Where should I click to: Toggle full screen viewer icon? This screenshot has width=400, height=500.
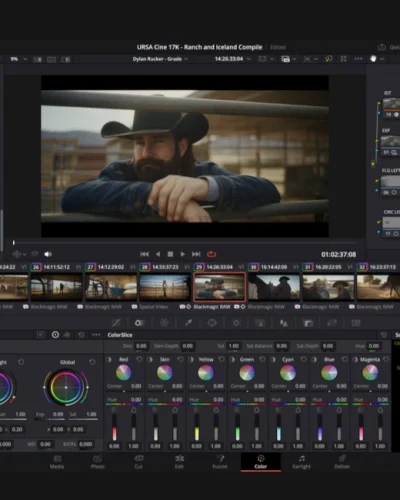click(x=343, y=59)
